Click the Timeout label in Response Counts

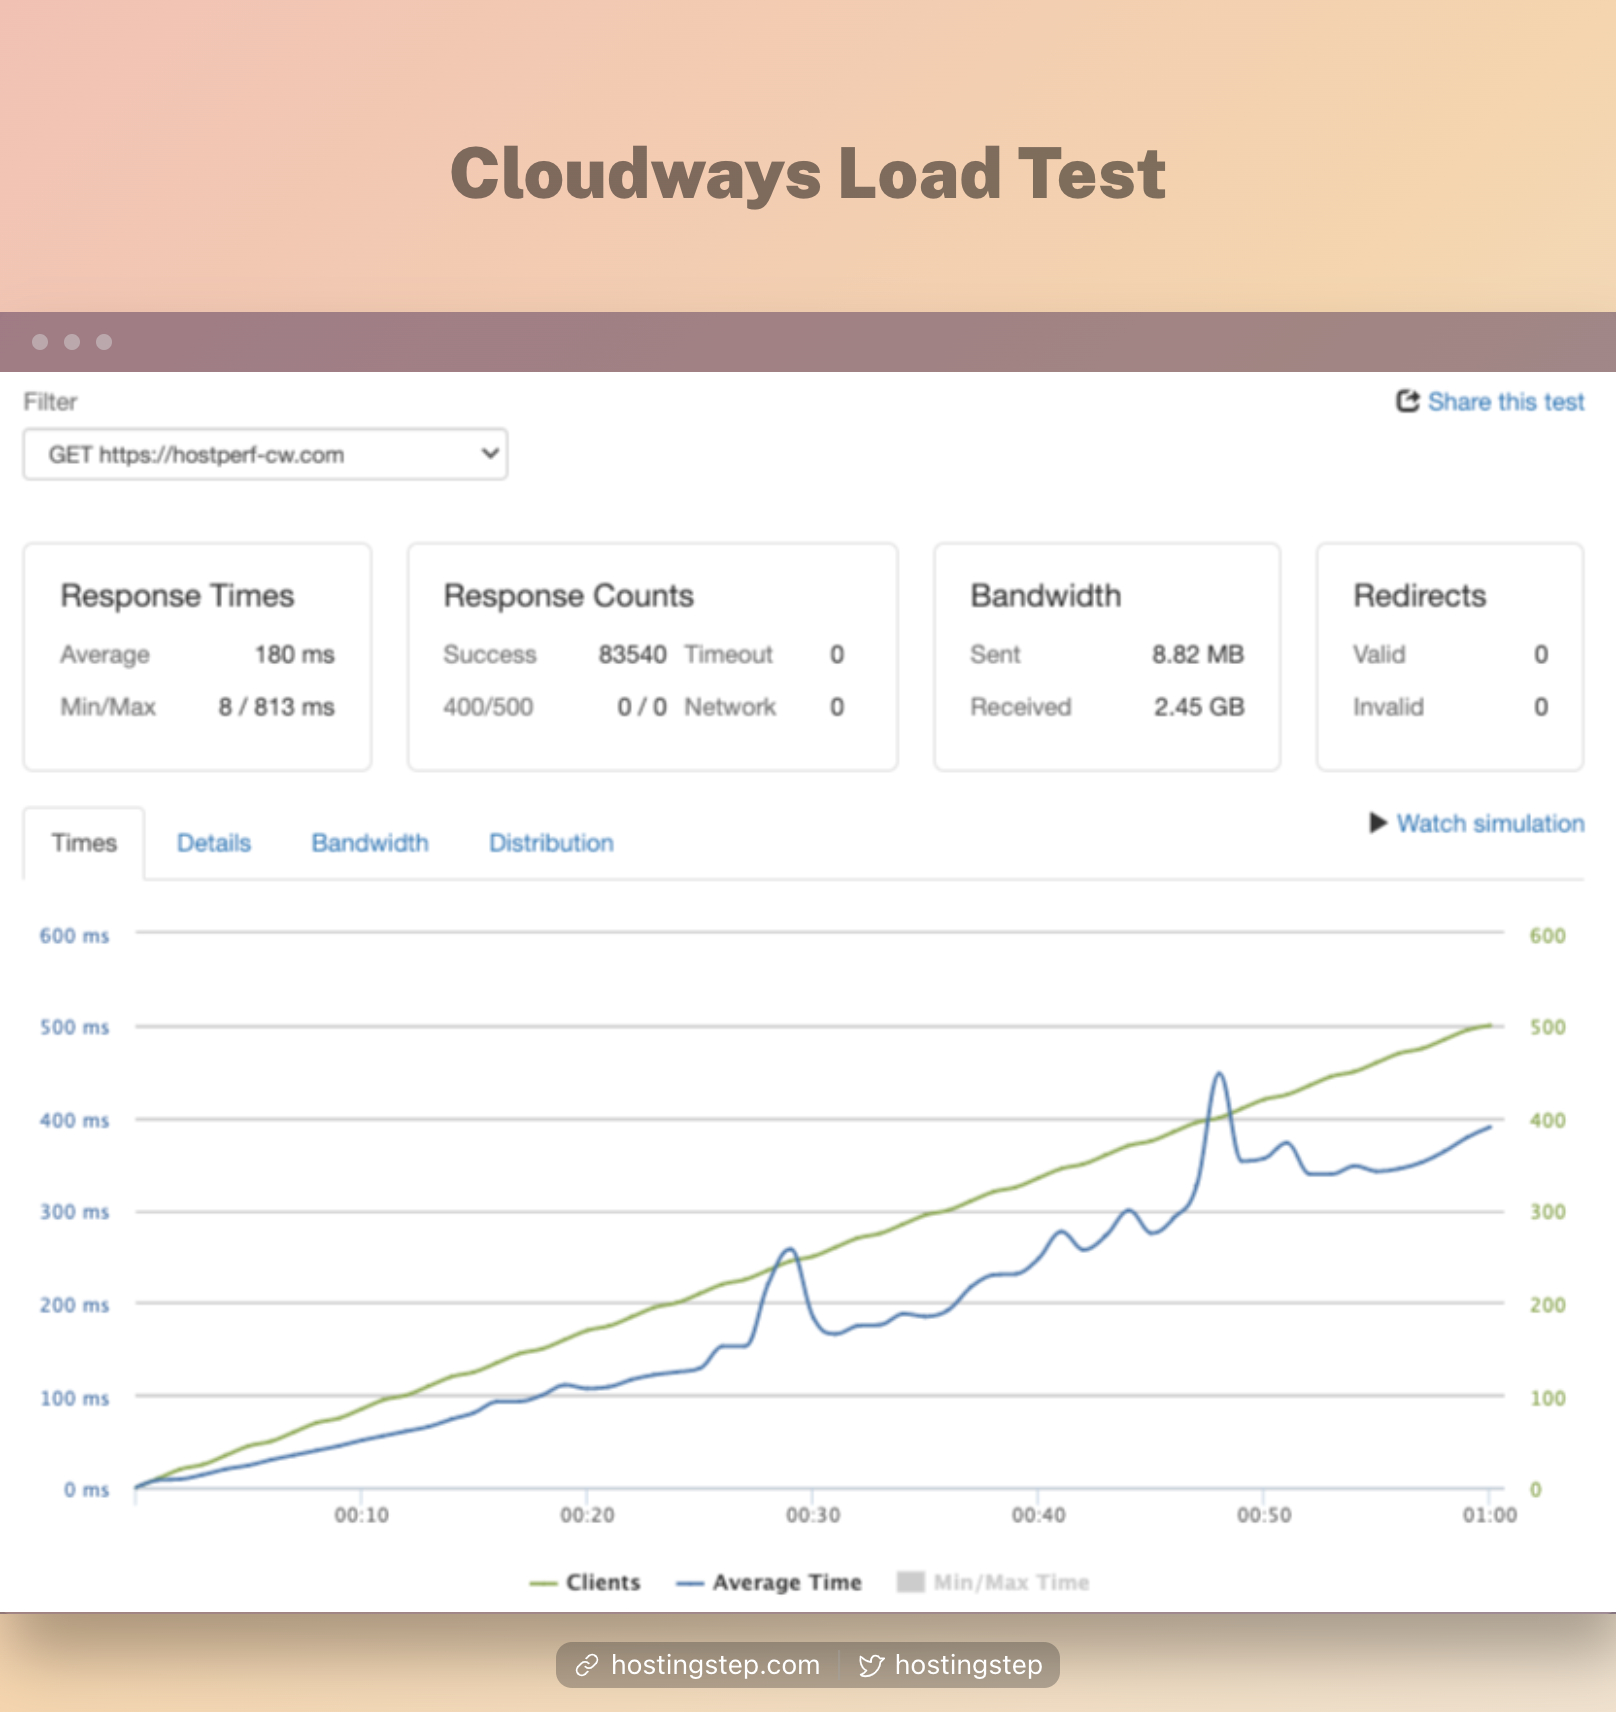tap(728, 654)
